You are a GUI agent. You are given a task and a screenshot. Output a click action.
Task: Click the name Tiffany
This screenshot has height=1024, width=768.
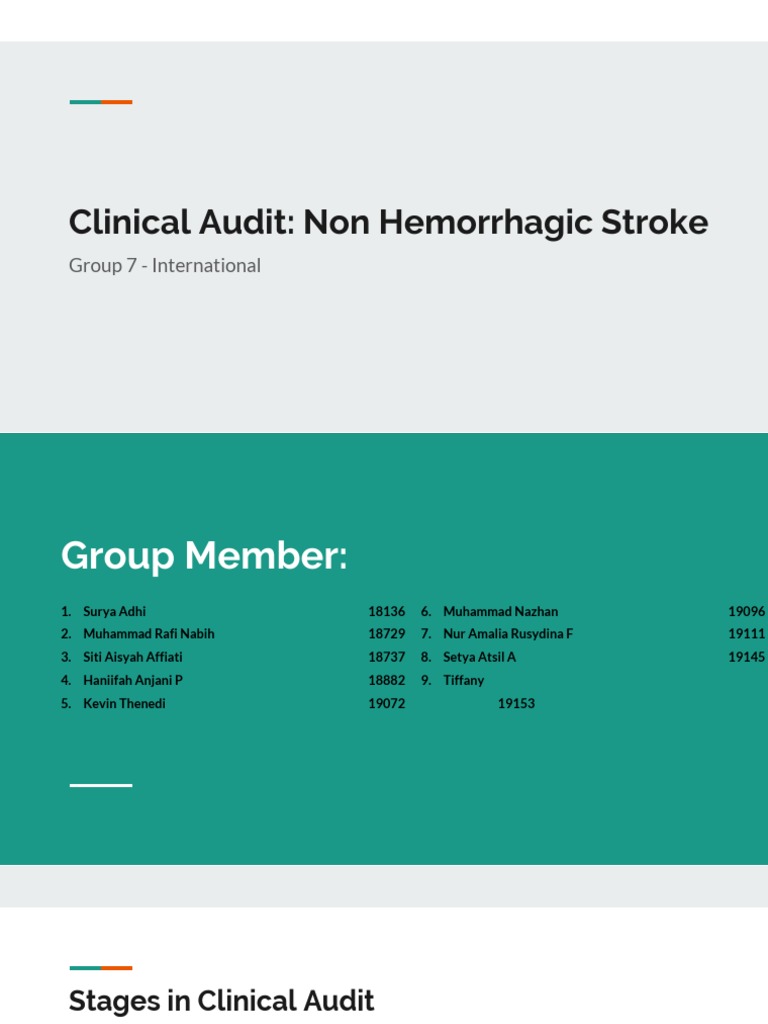463,680
